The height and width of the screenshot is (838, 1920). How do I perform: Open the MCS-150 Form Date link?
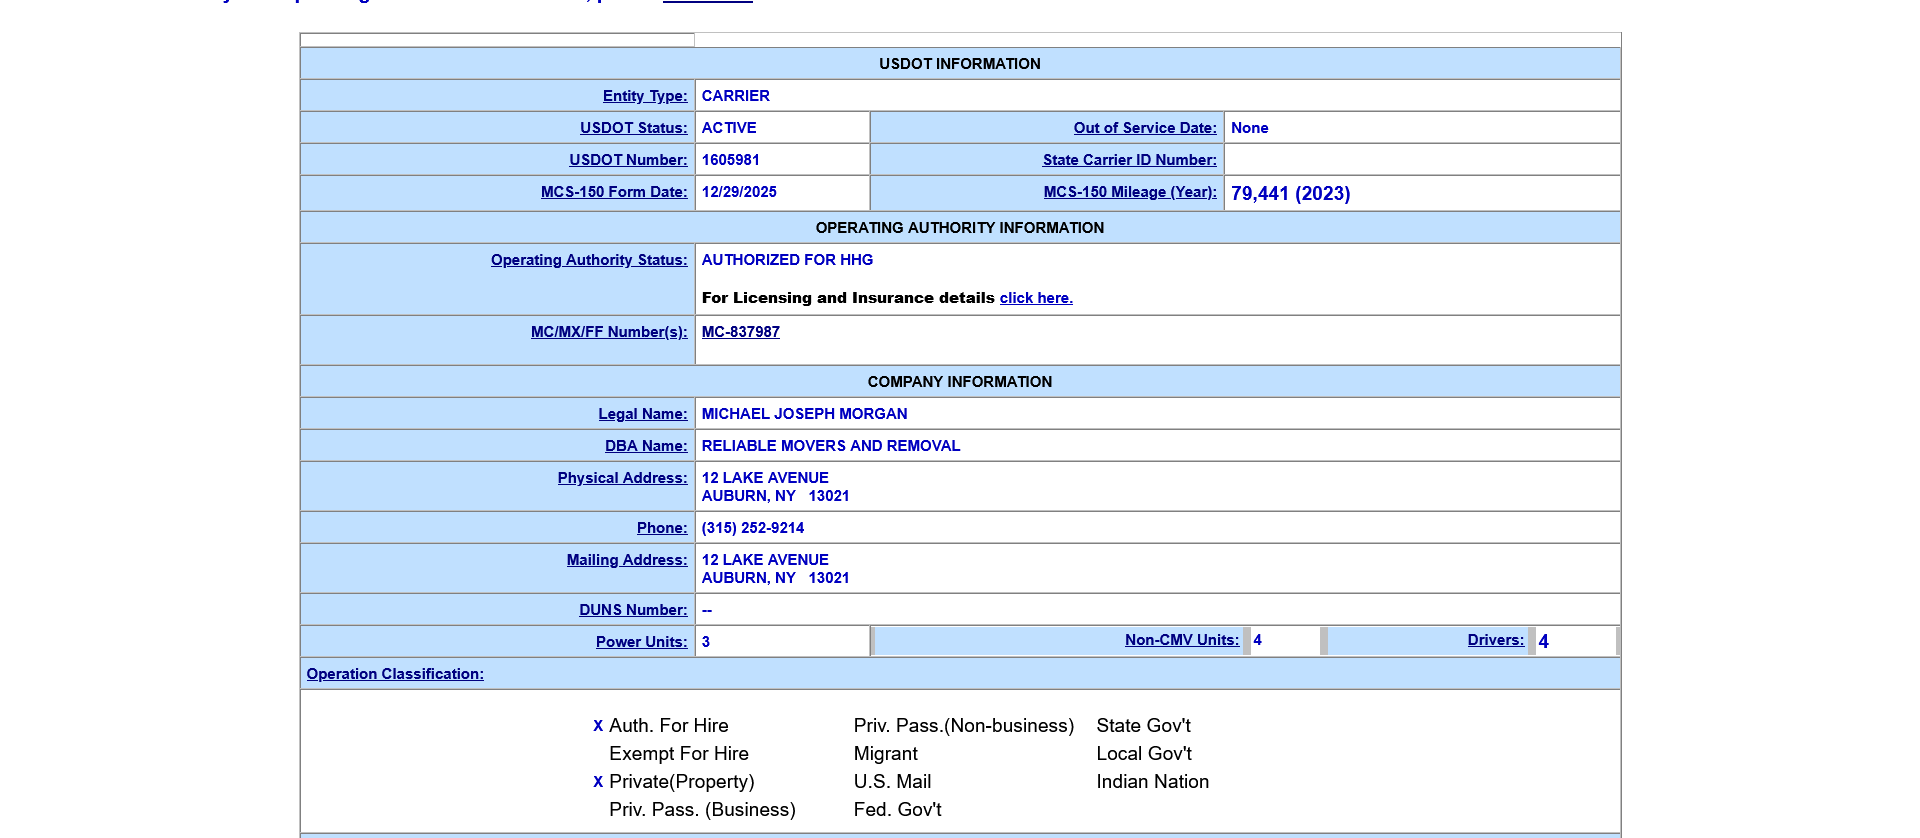point(614,192)
